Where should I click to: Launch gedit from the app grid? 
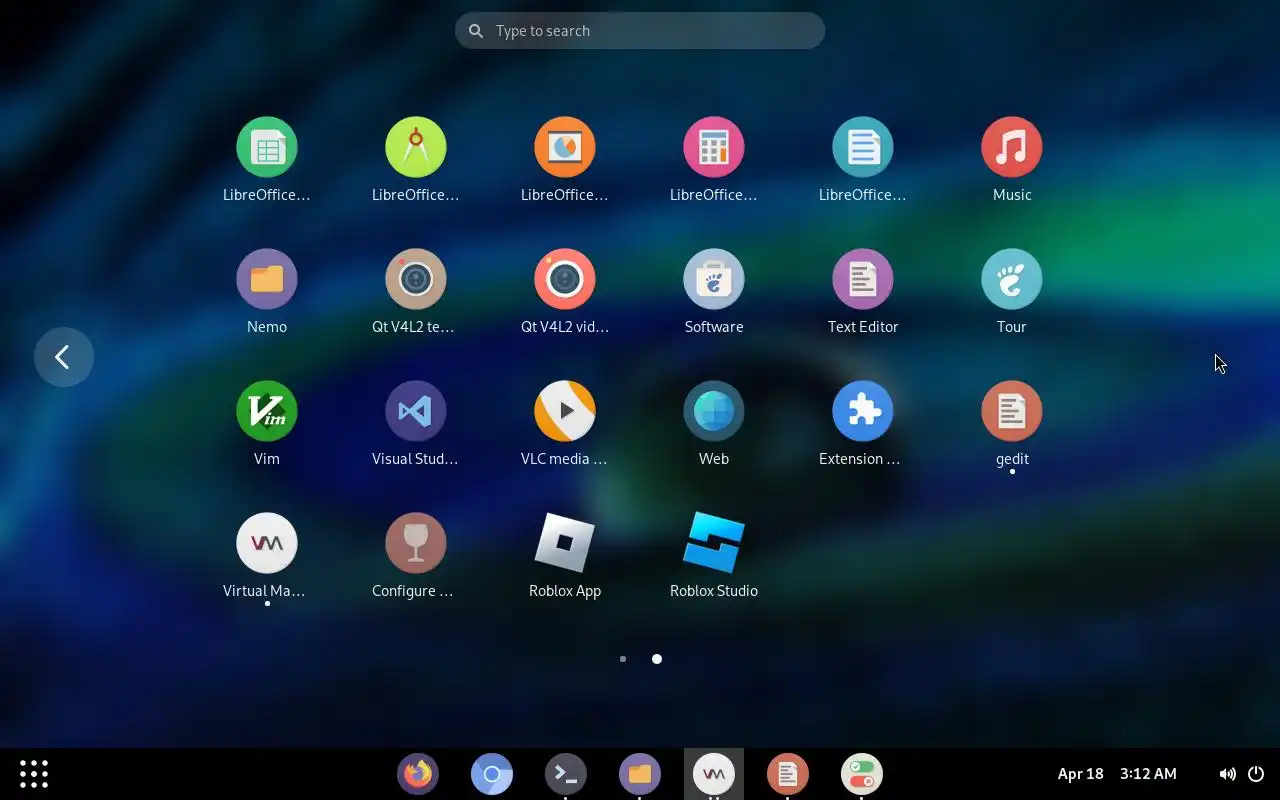(x=1012, y=411)
